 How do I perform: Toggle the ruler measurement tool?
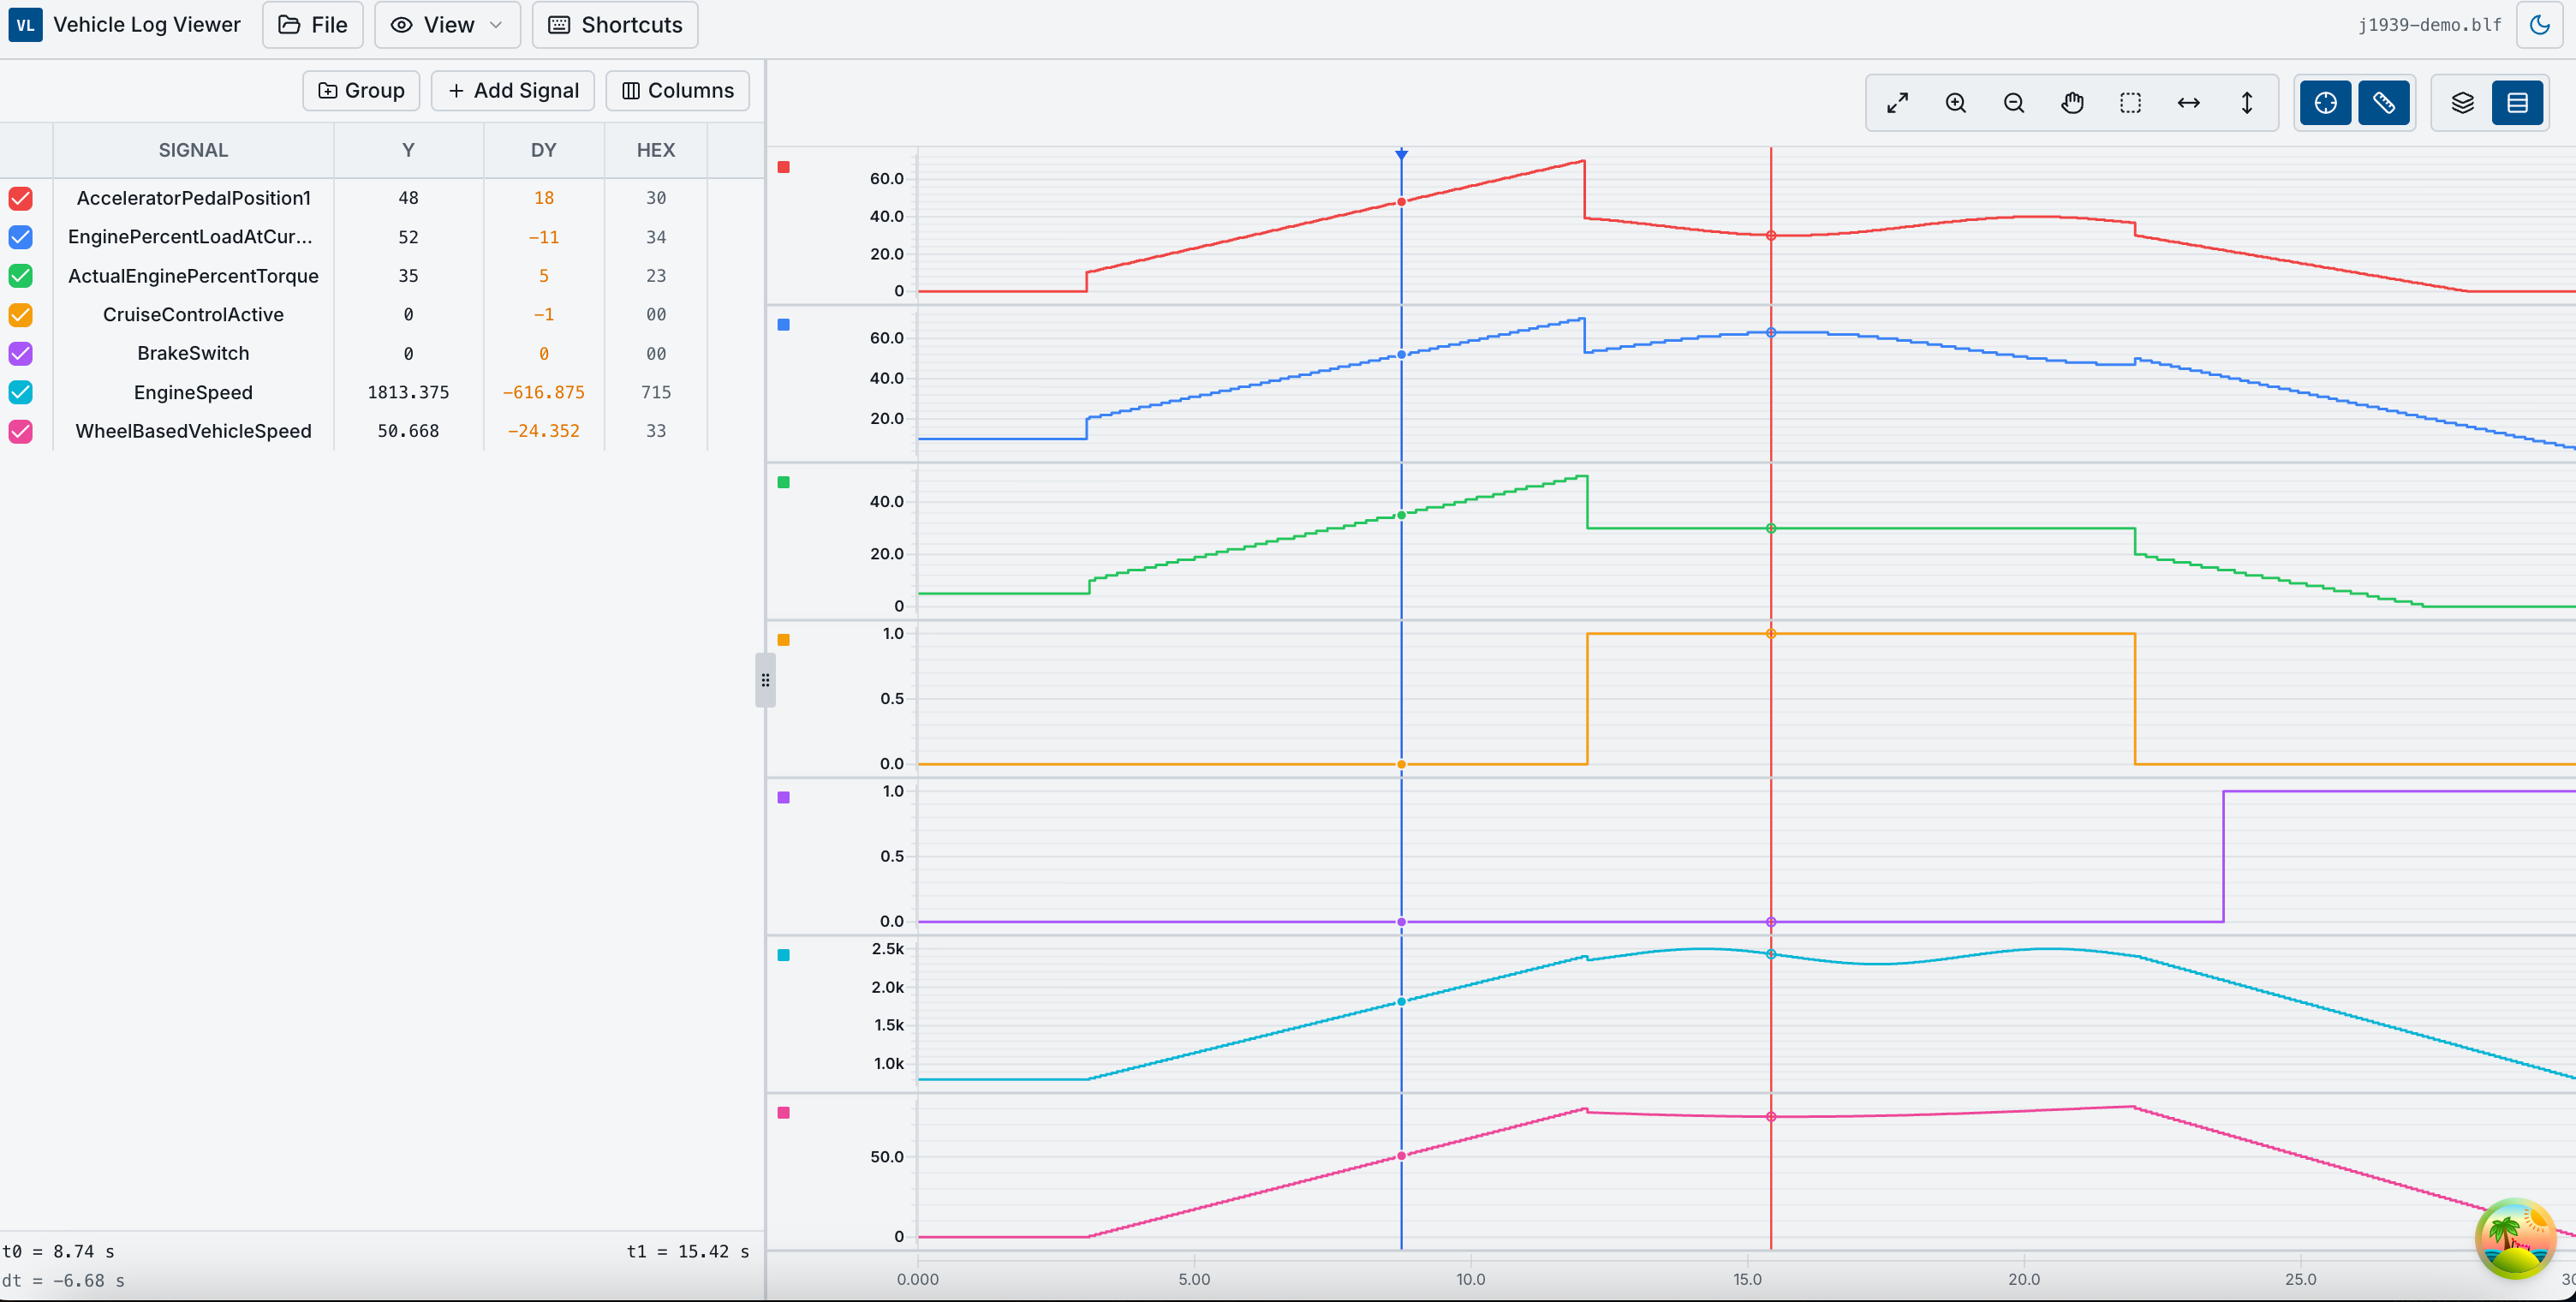click(x=2383, y=103)
